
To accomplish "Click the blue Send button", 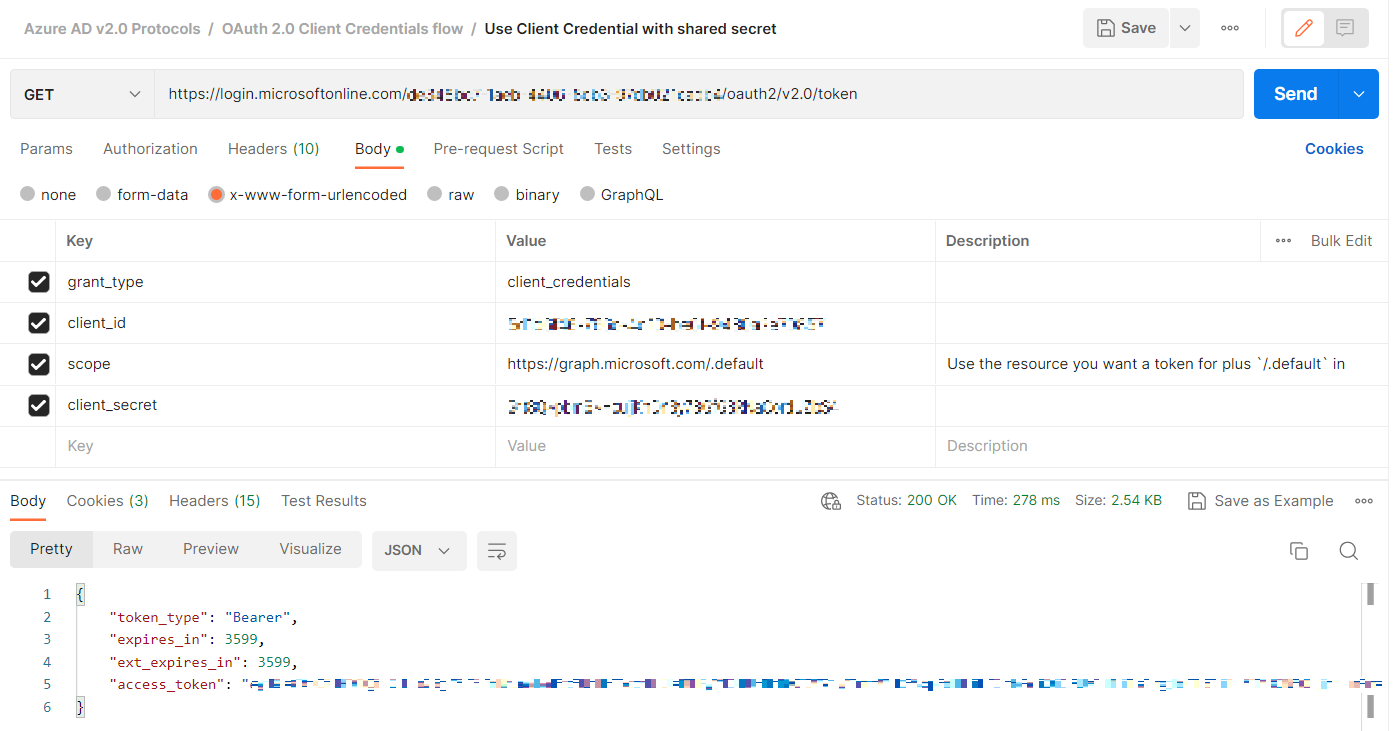I will [x=1295, y=94].
